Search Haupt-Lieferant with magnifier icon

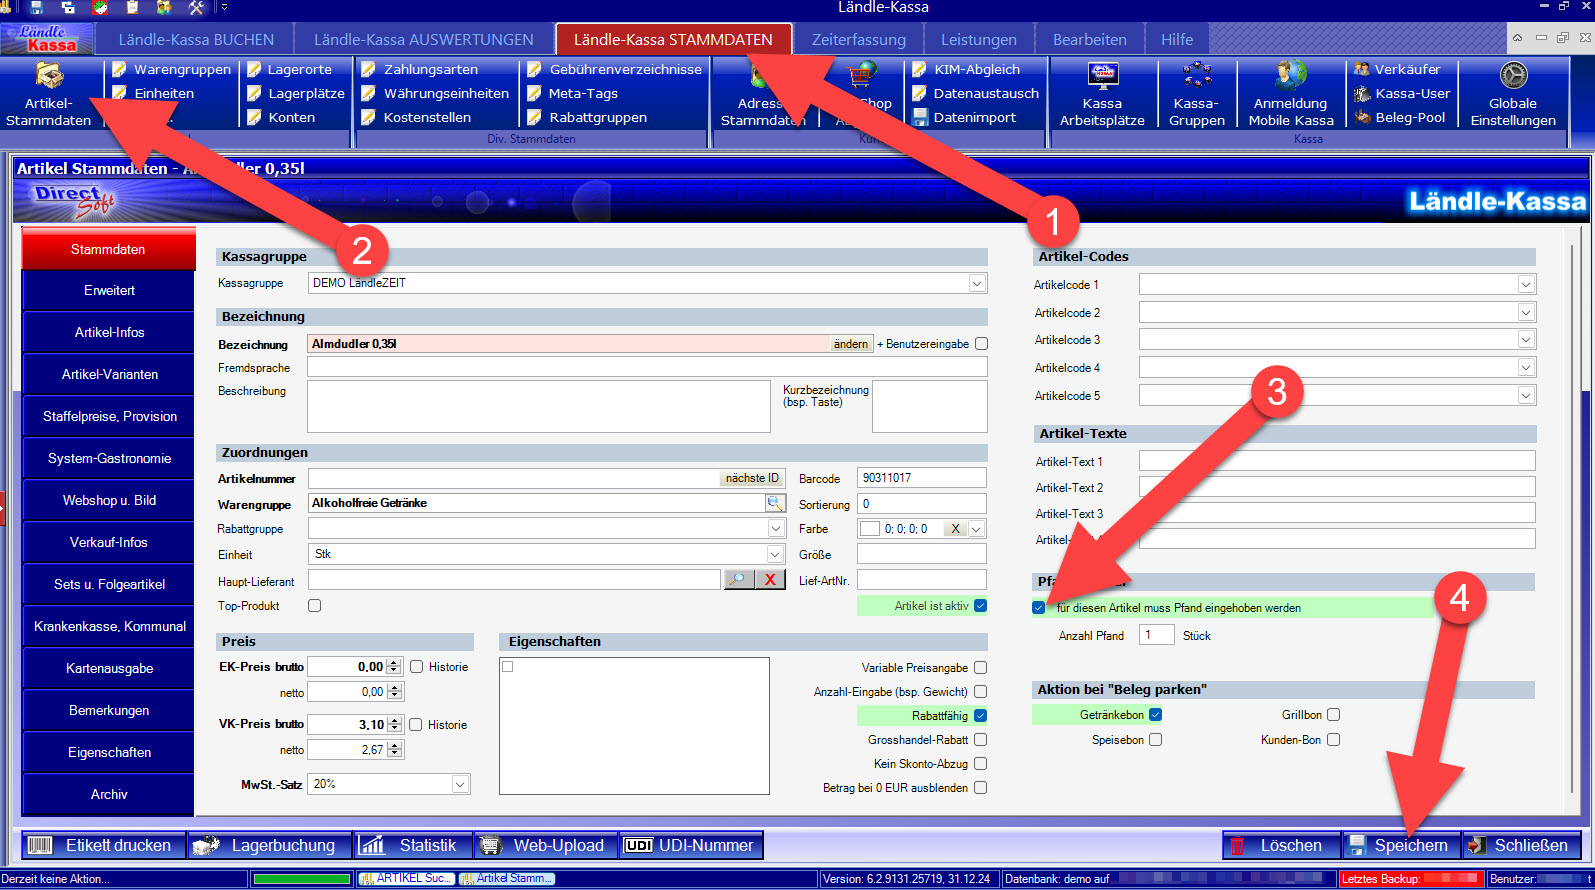pyautogui.click(x=738, y=579)
